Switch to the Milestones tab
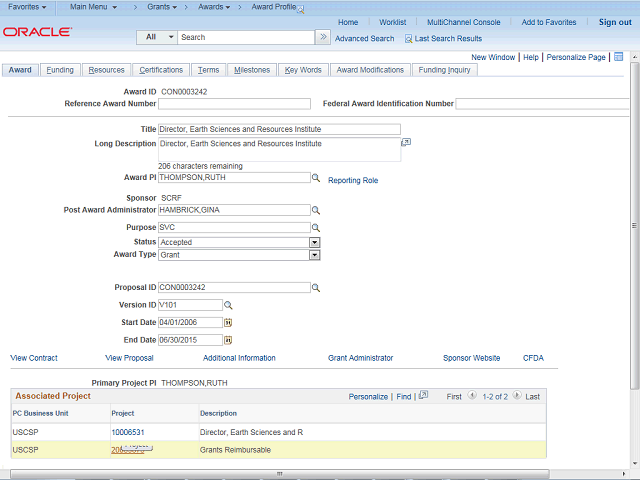This screenshot has height=480, width=640. coord(251,70)
